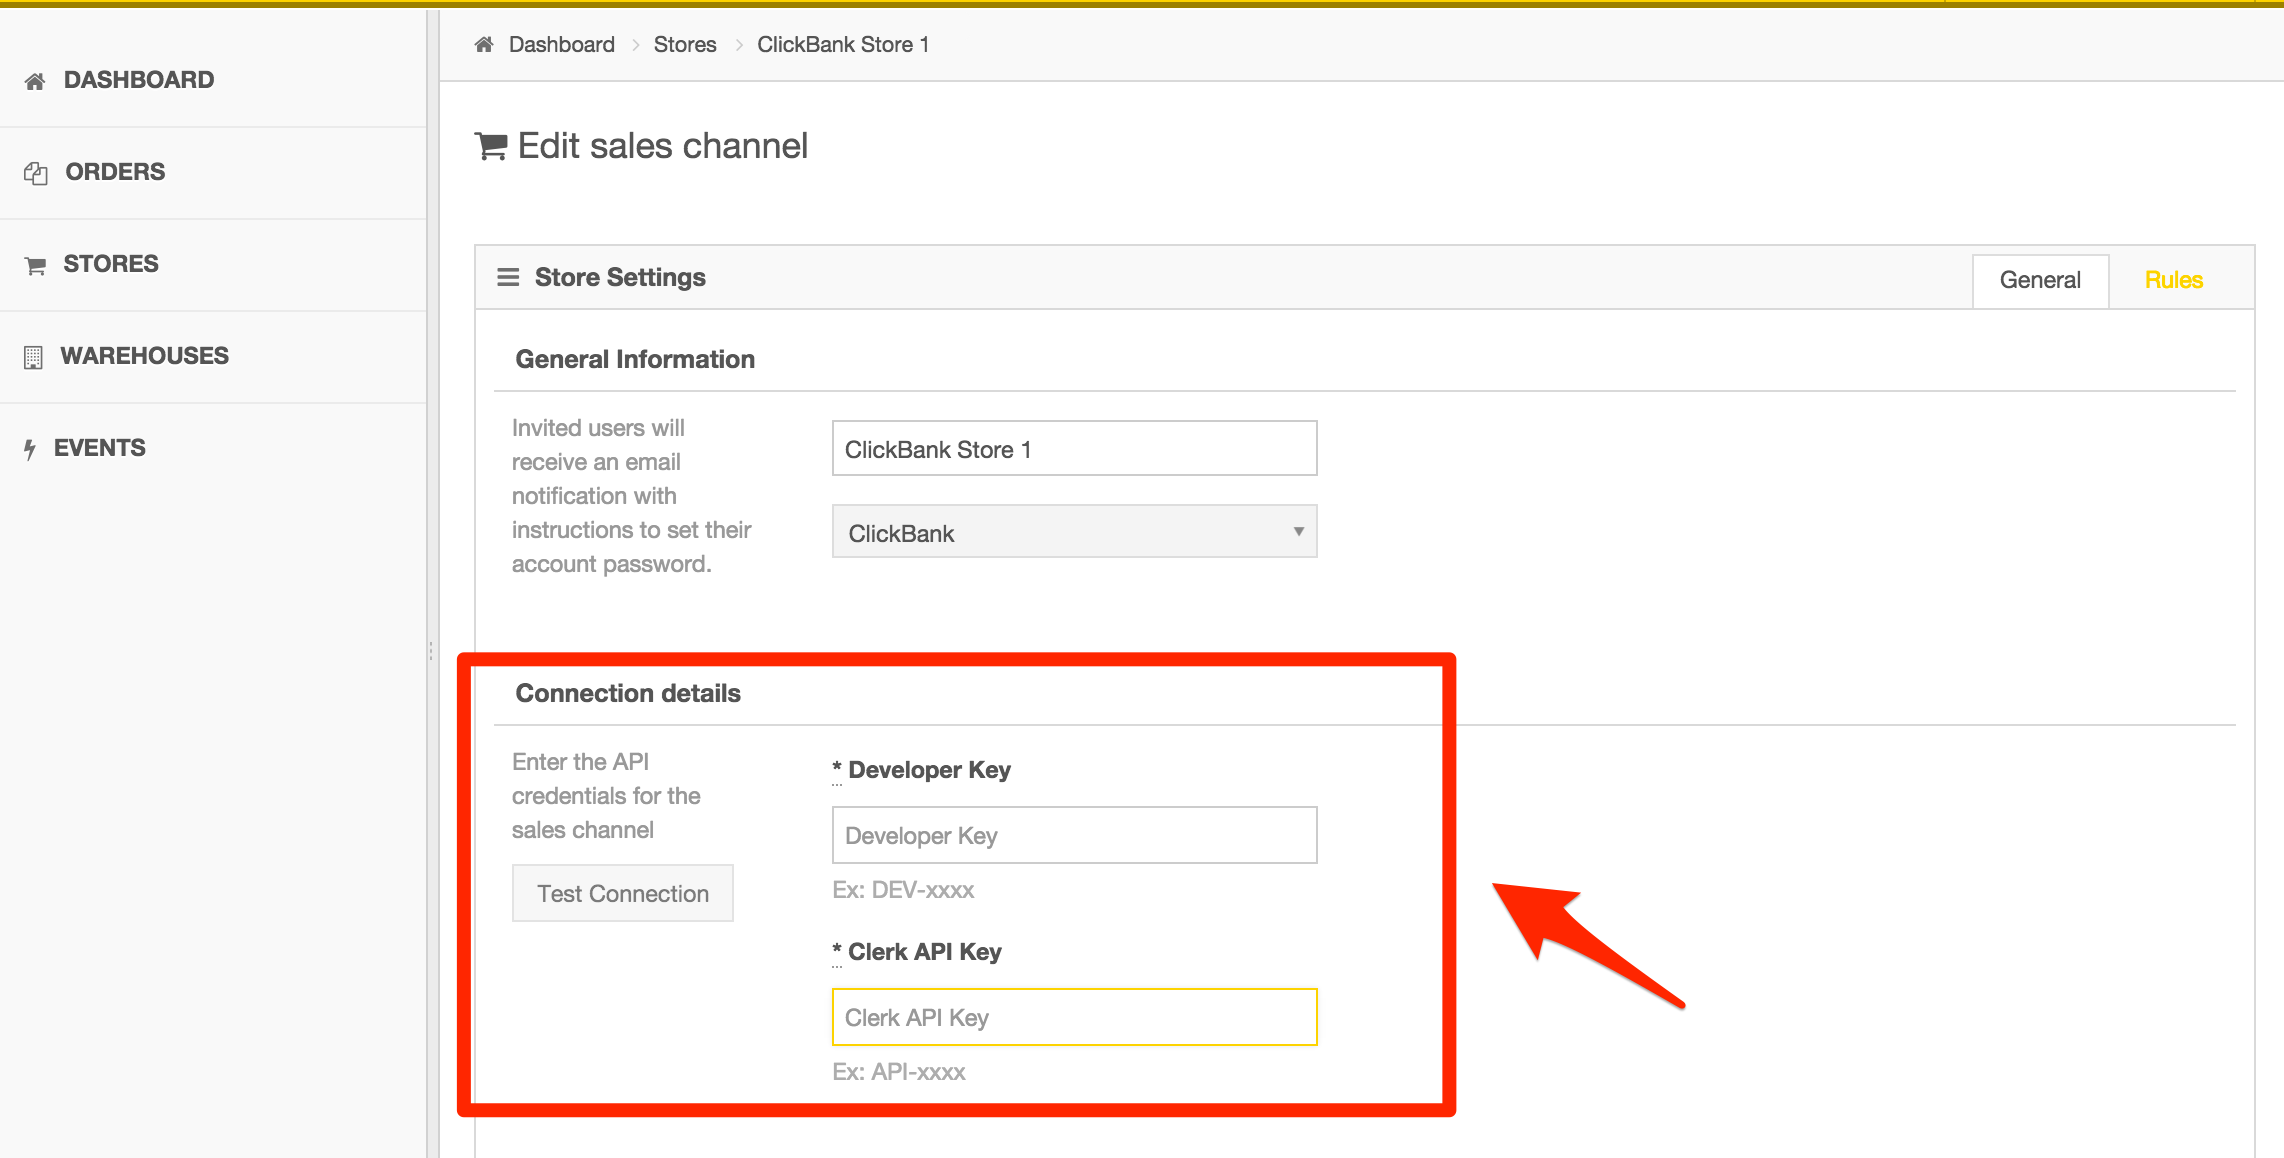Click the breadcrumb home icon
This screenshot has height=1158, width=2284.
[484, 44]
